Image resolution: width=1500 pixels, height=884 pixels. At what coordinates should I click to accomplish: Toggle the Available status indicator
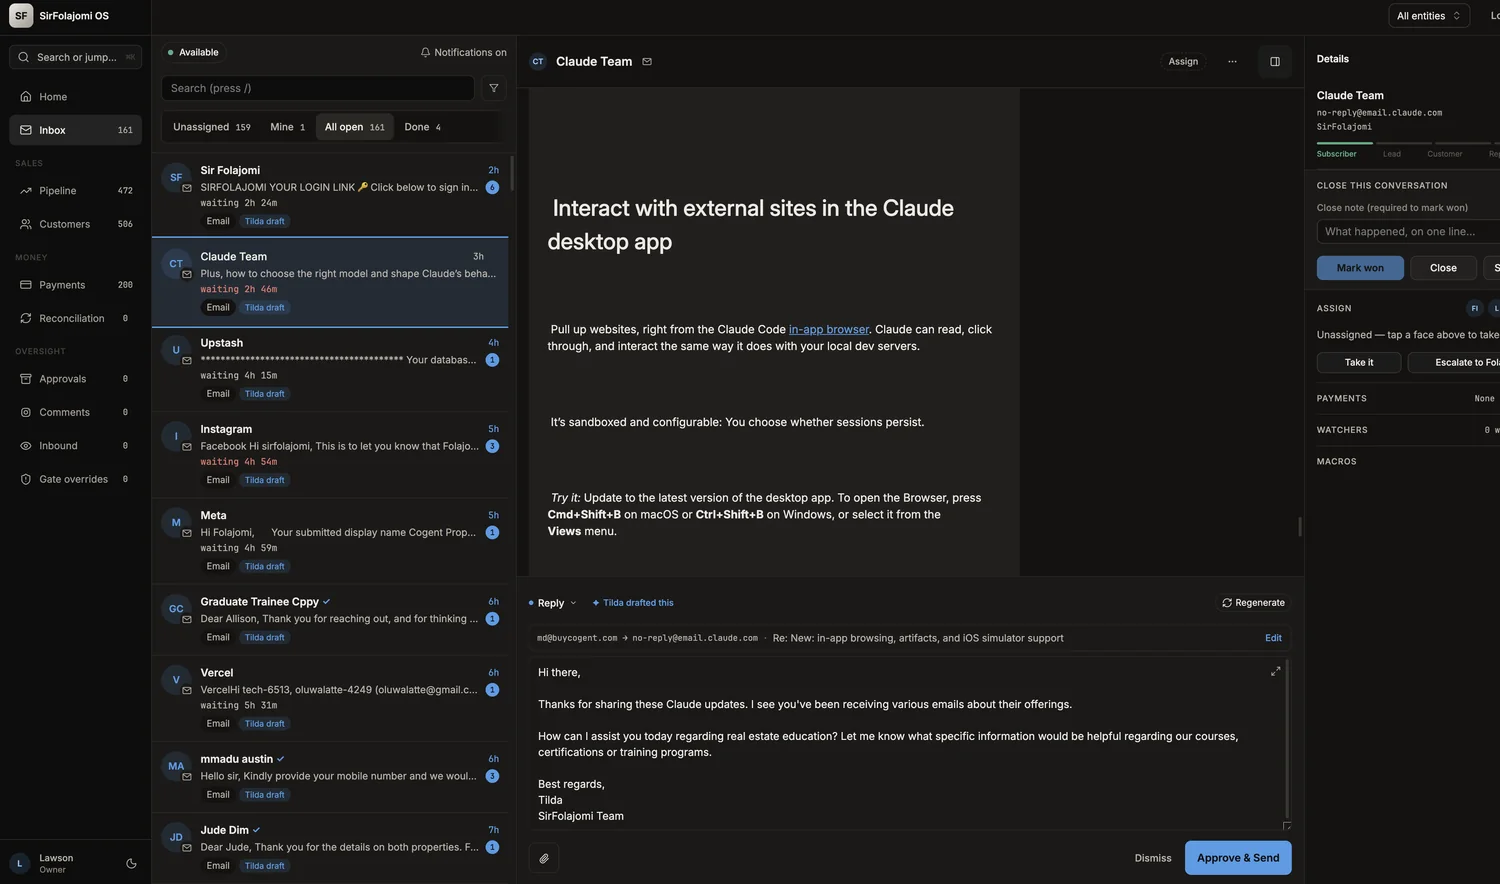pyautogui.click(x=193, y=52)
